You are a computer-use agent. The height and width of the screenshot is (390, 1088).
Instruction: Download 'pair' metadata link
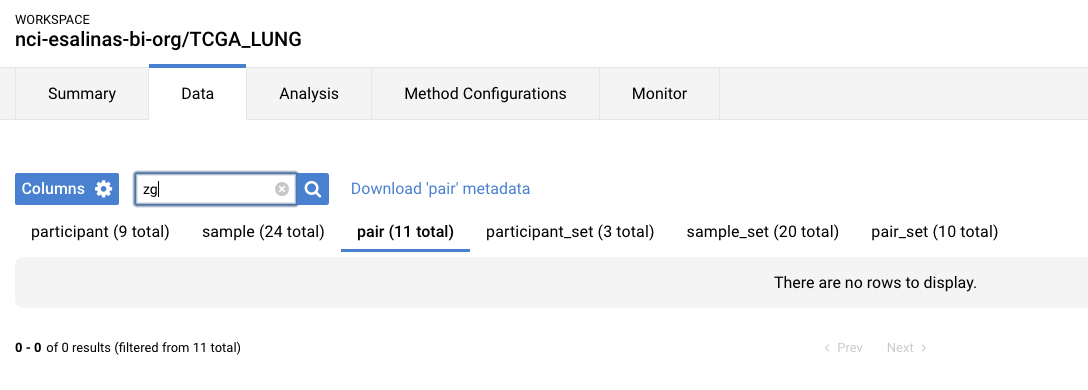(x=441, y=189)
